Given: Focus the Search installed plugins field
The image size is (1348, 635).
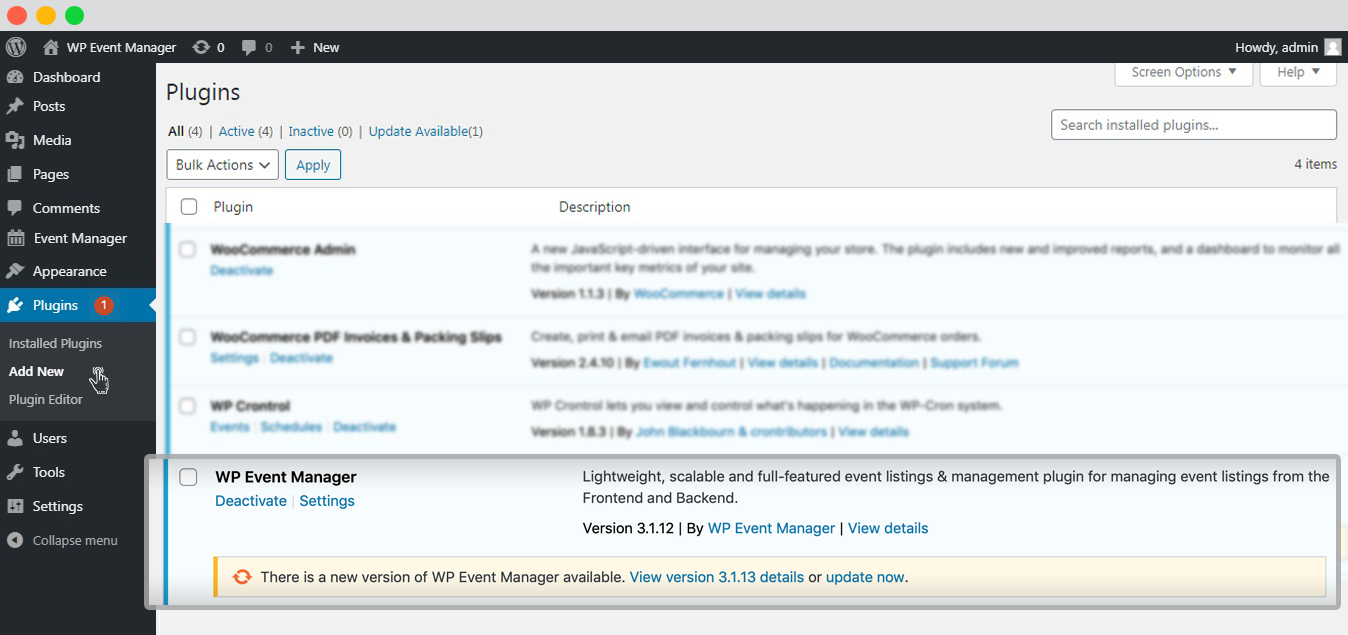Looking at the screenshot, I should [1194, 125].
